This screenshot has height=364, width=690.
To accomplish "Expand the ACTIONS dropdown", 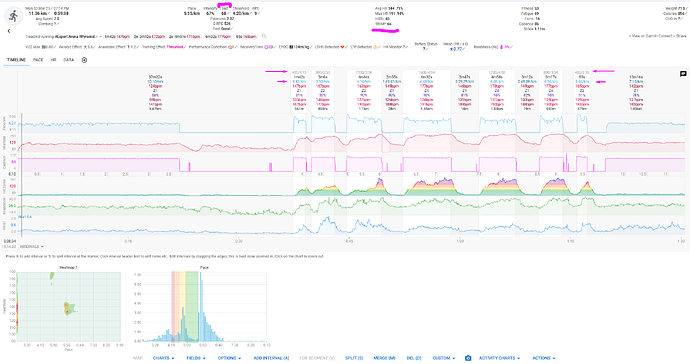I will pyautogui.click(x=543, y=358).
